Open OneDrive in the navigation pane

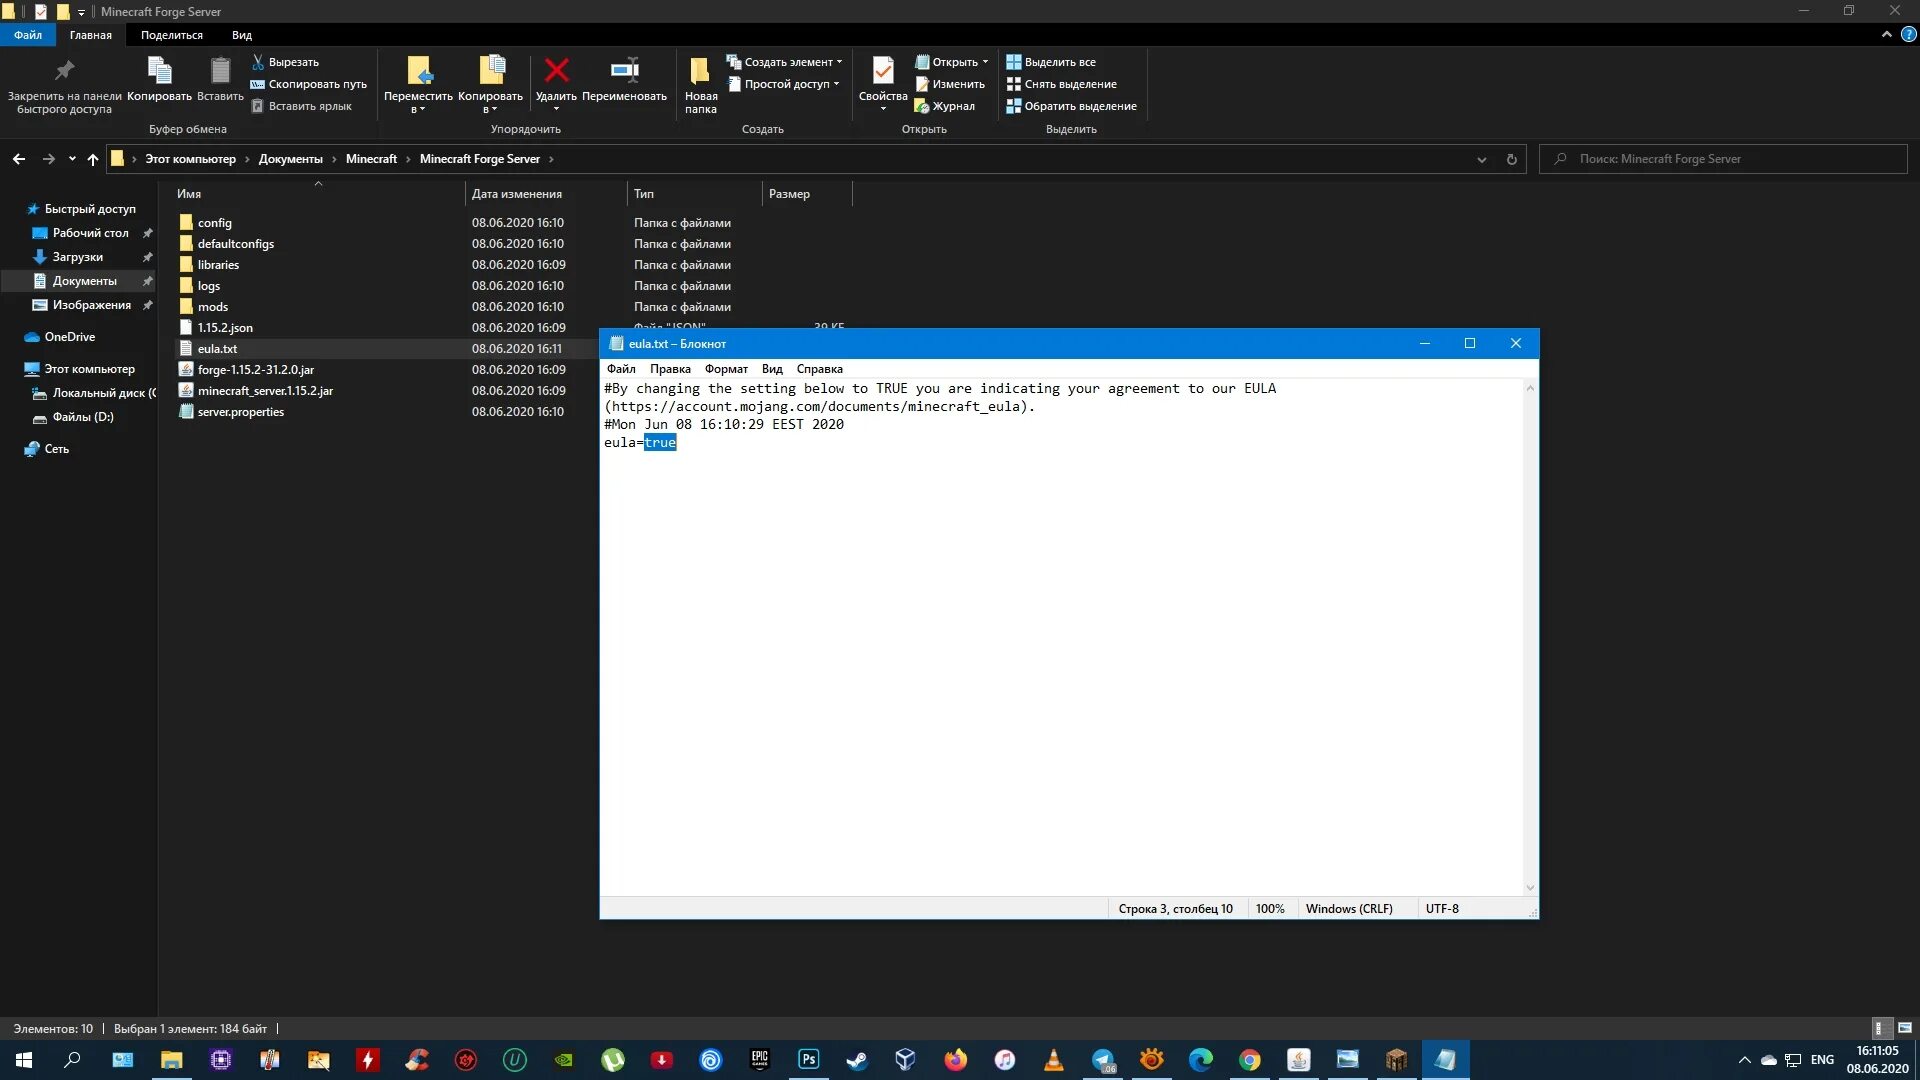click(x=69, y=337)
